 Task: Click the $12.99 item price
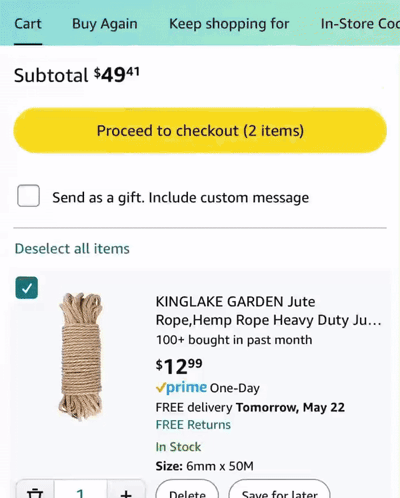179,366
